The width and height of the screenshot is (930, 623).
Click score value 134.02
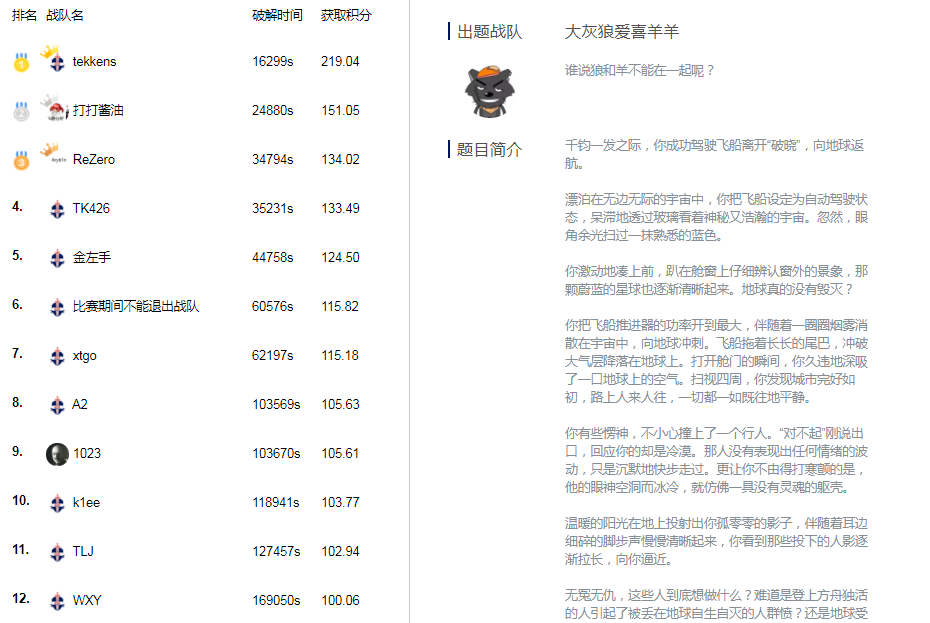click(340, 160)
